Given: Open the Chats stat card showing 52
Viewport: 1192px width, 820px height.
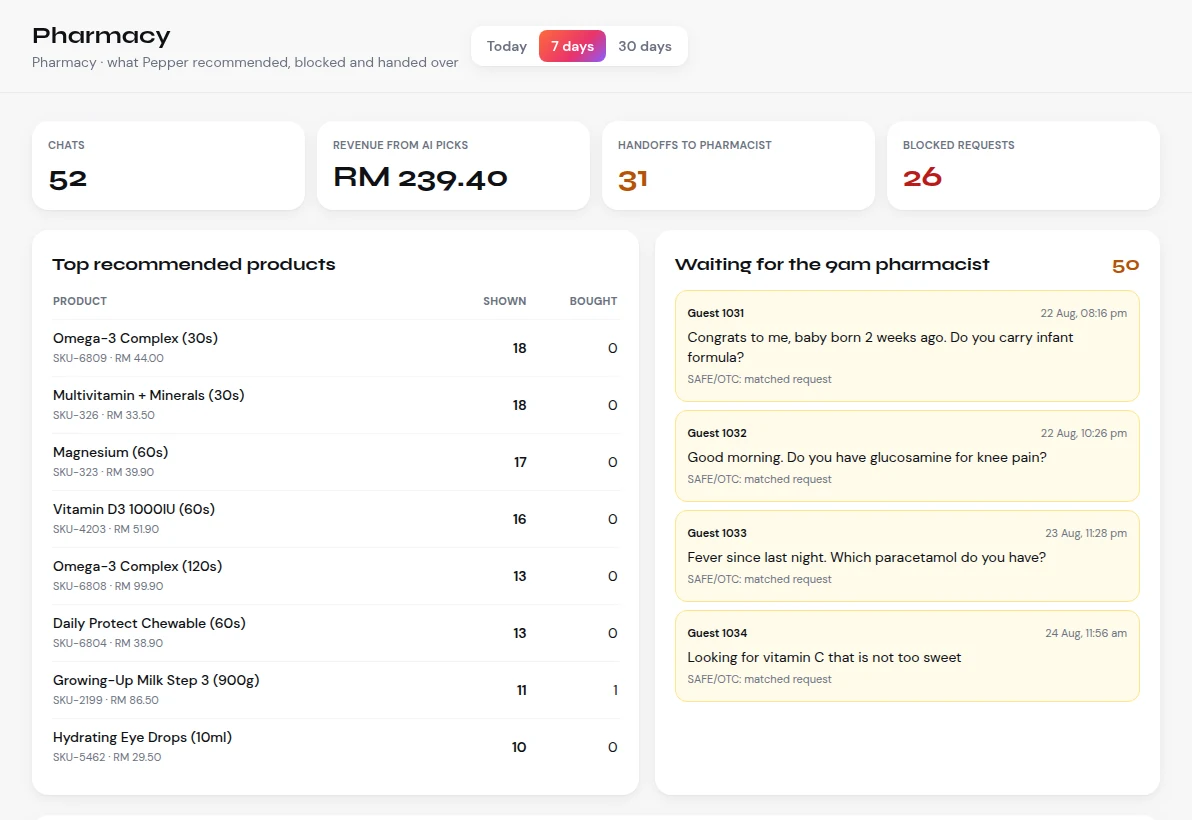Looking at the screenshot, I should tap(168, 166).
